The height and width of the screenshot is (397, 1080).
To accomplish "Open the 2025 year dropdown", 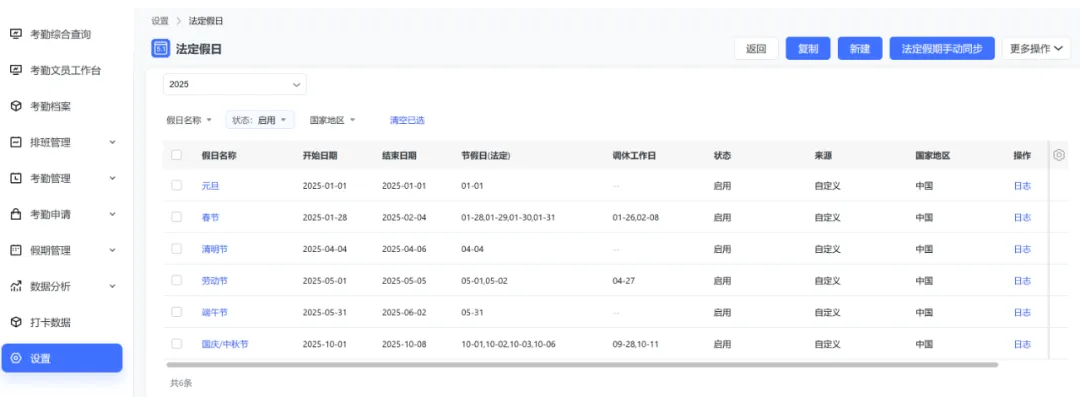I will click(235, 84).
